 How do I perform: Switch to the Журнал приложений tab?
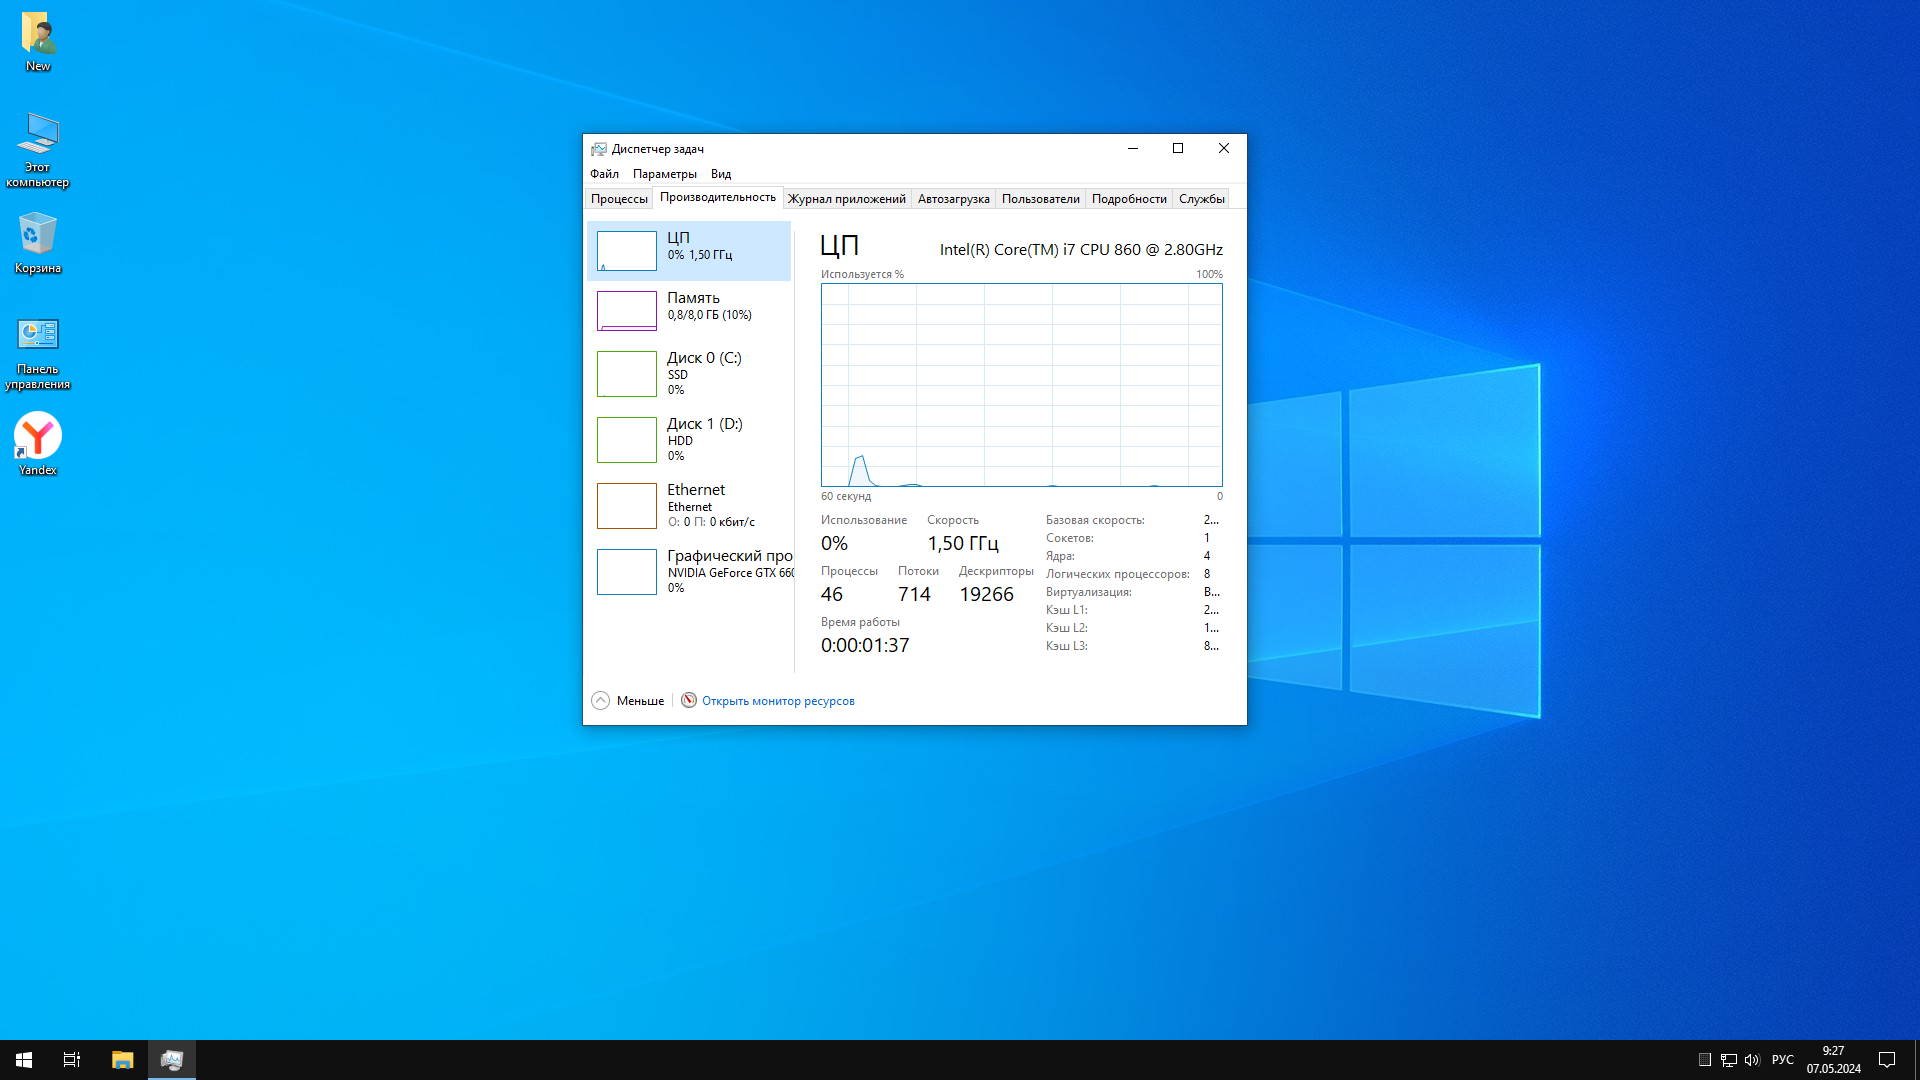(x=846, y=199)
